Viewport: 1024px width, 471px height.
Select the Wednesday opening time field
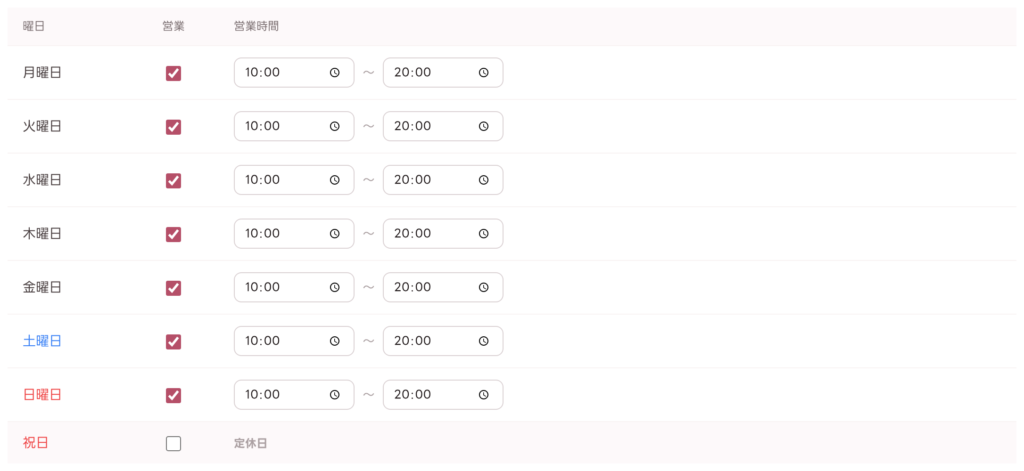pos(294,180)
